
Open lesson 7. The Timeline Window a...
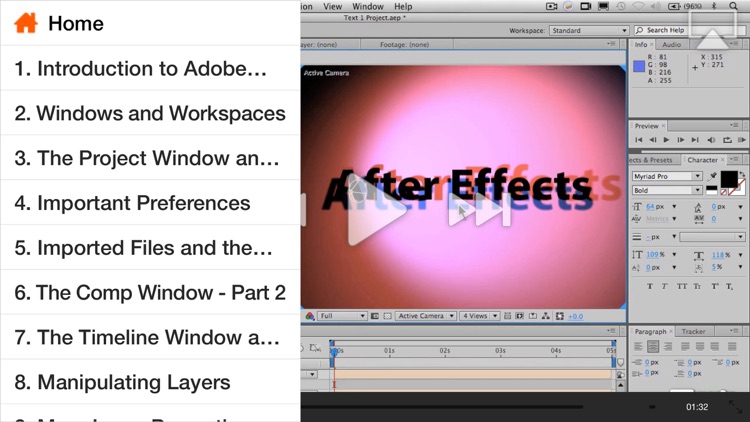tap(150, 337)
